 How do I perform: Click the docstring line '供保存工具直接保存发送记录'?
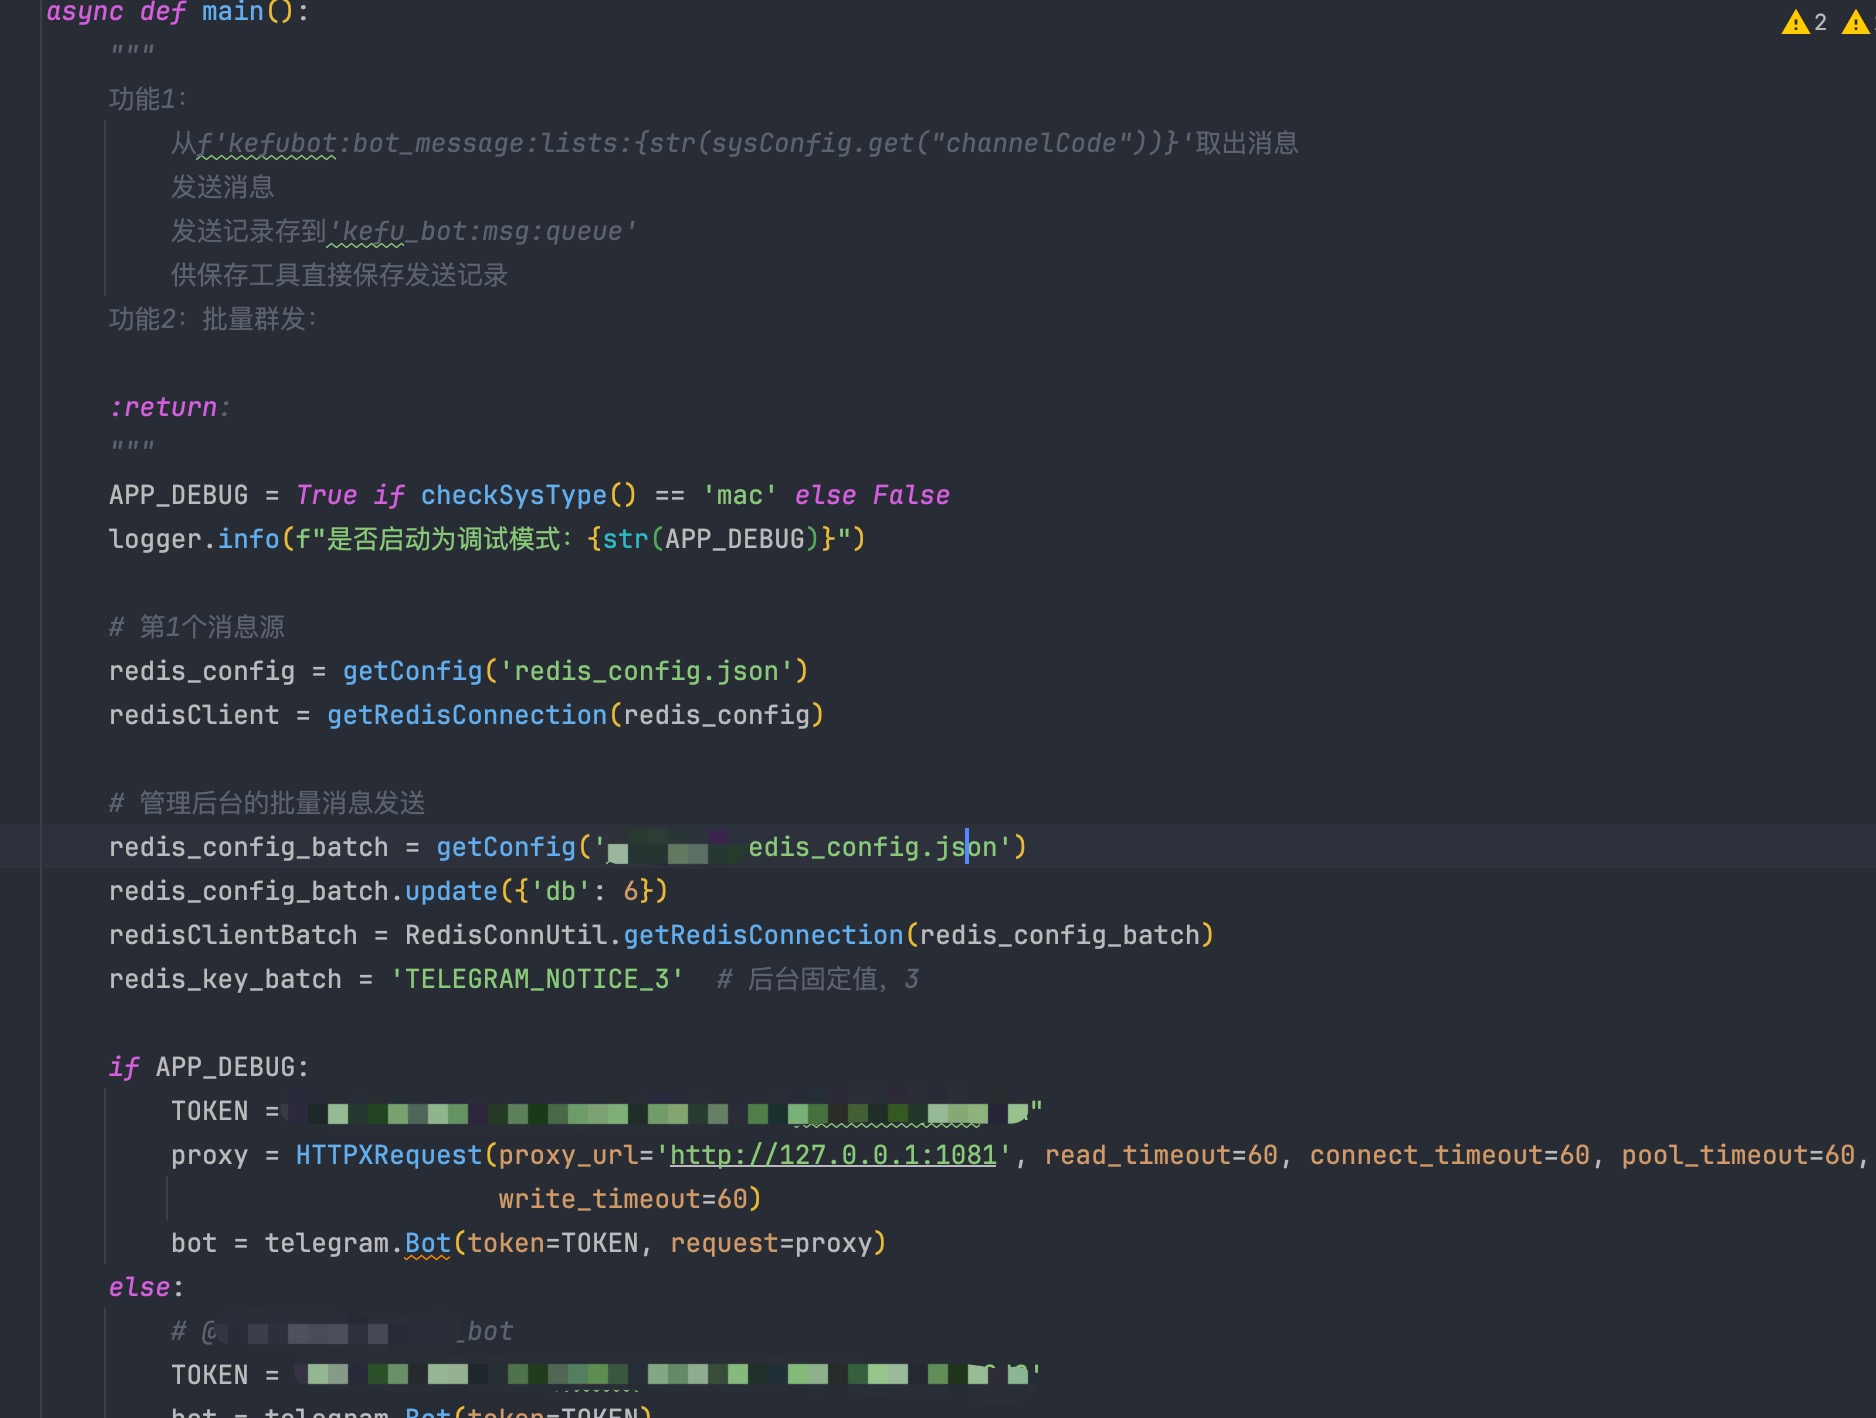339,275
